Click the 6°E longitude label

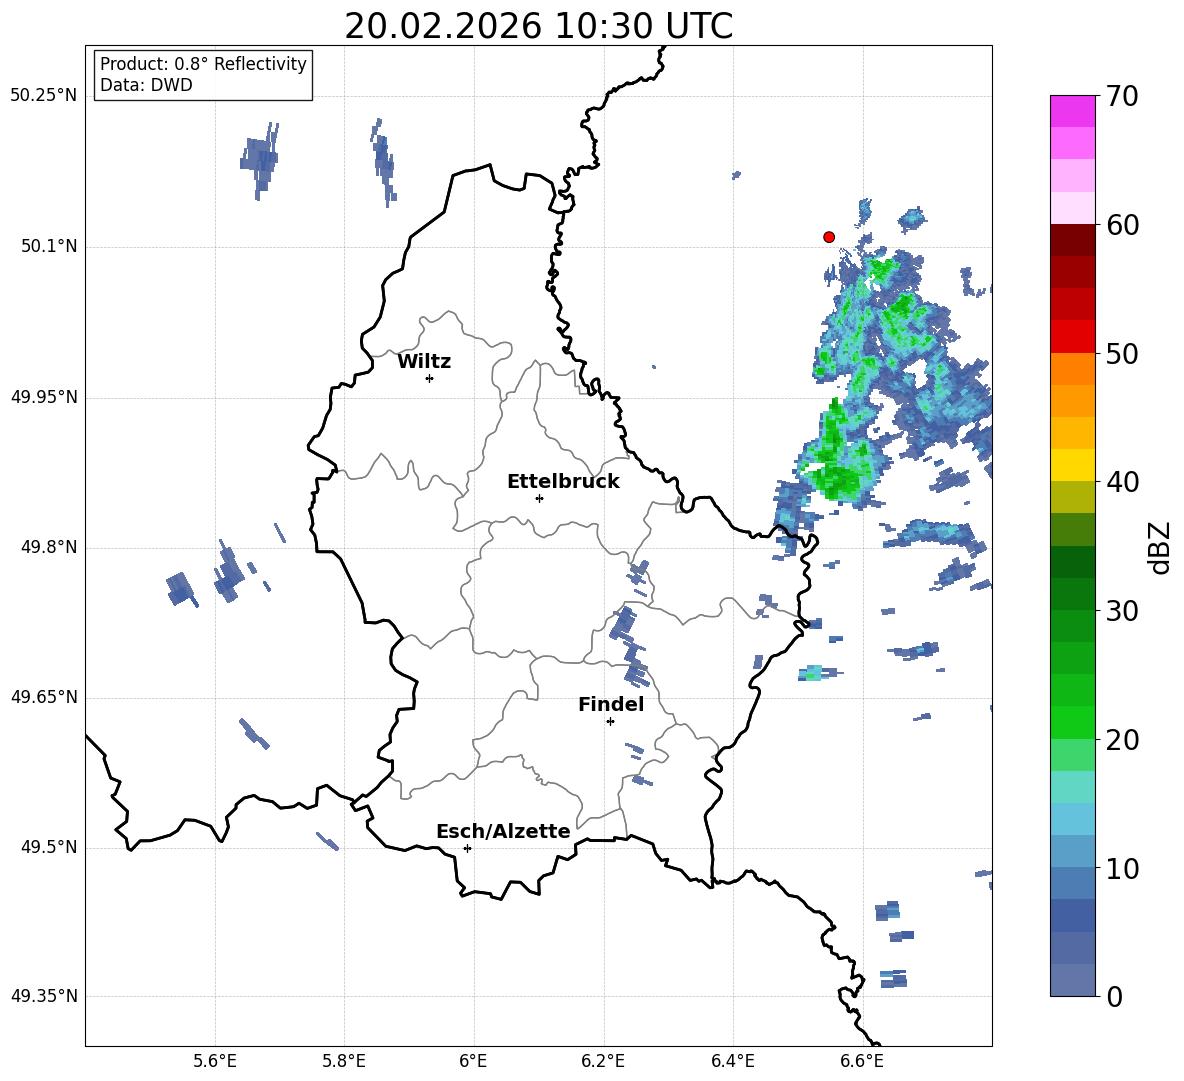click(x=474, y=1062)
